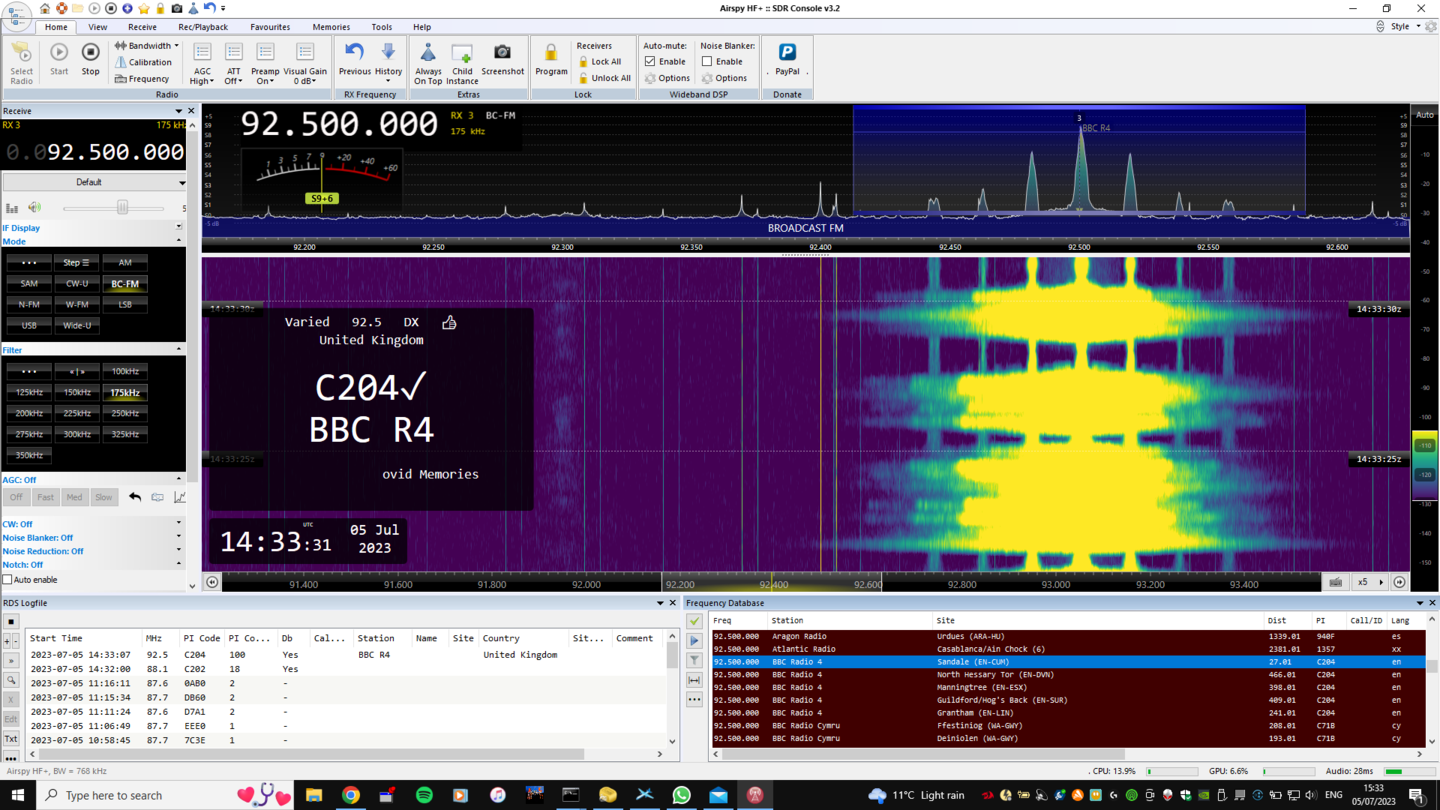Open the Bandwidth dropdown
This screenshot has height=810, width=1440.
click(x=146, y=46)
